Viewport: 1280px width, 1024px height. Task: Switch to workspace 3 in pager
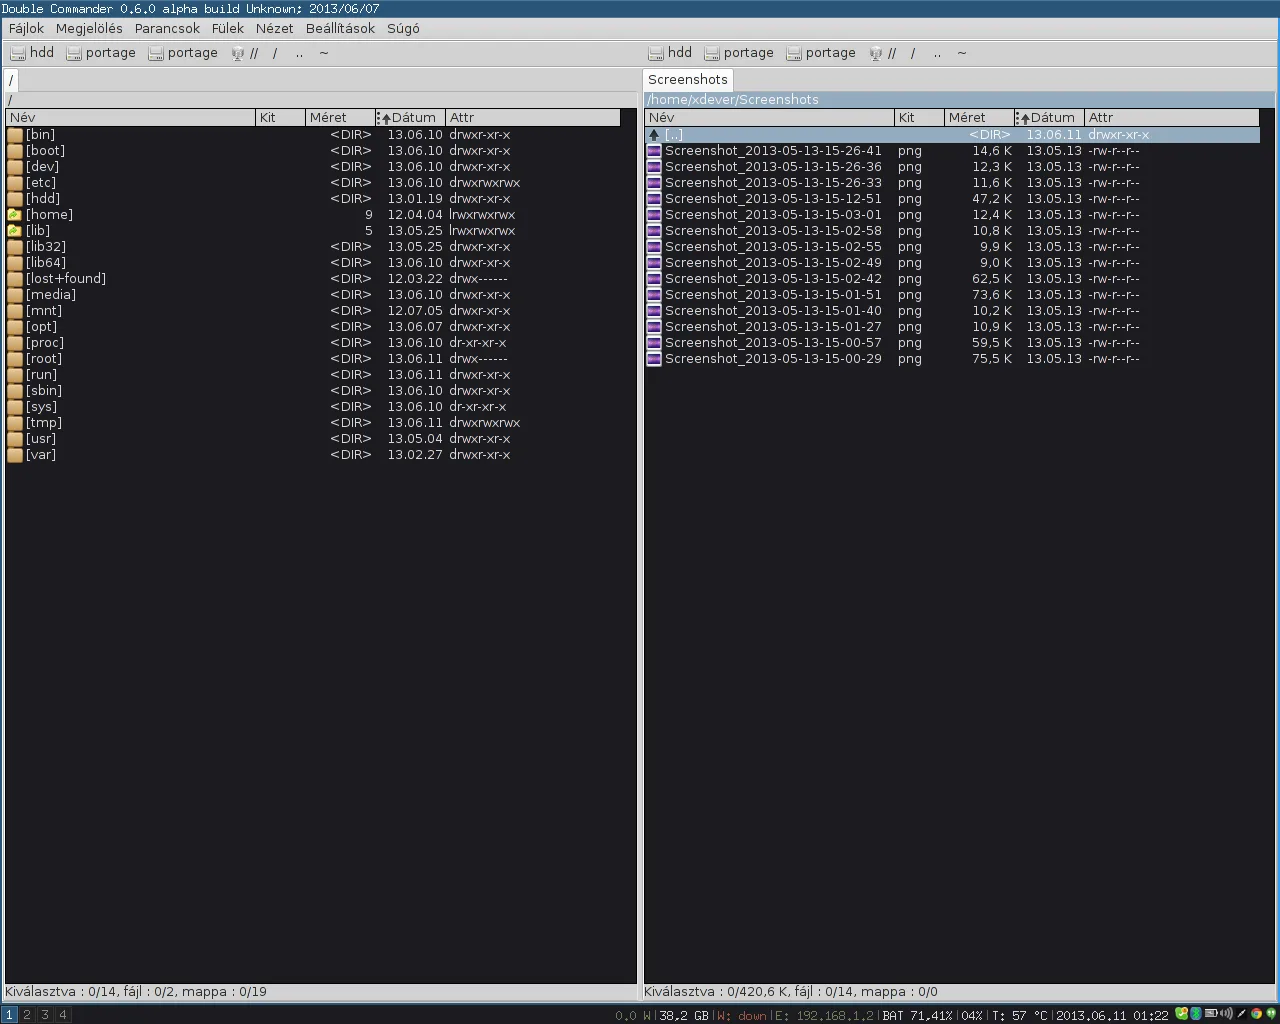tap(45, 1015)
